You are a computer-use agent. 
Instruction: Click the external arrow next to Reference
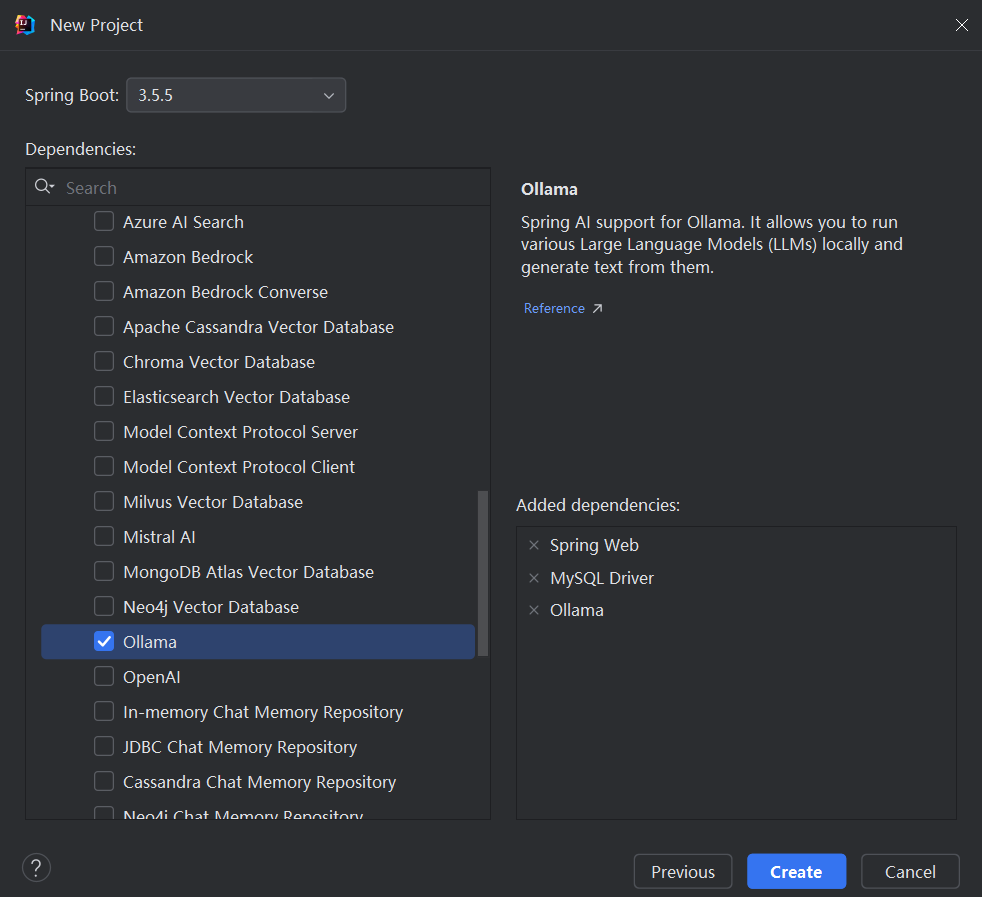click(x=597, y=308)
